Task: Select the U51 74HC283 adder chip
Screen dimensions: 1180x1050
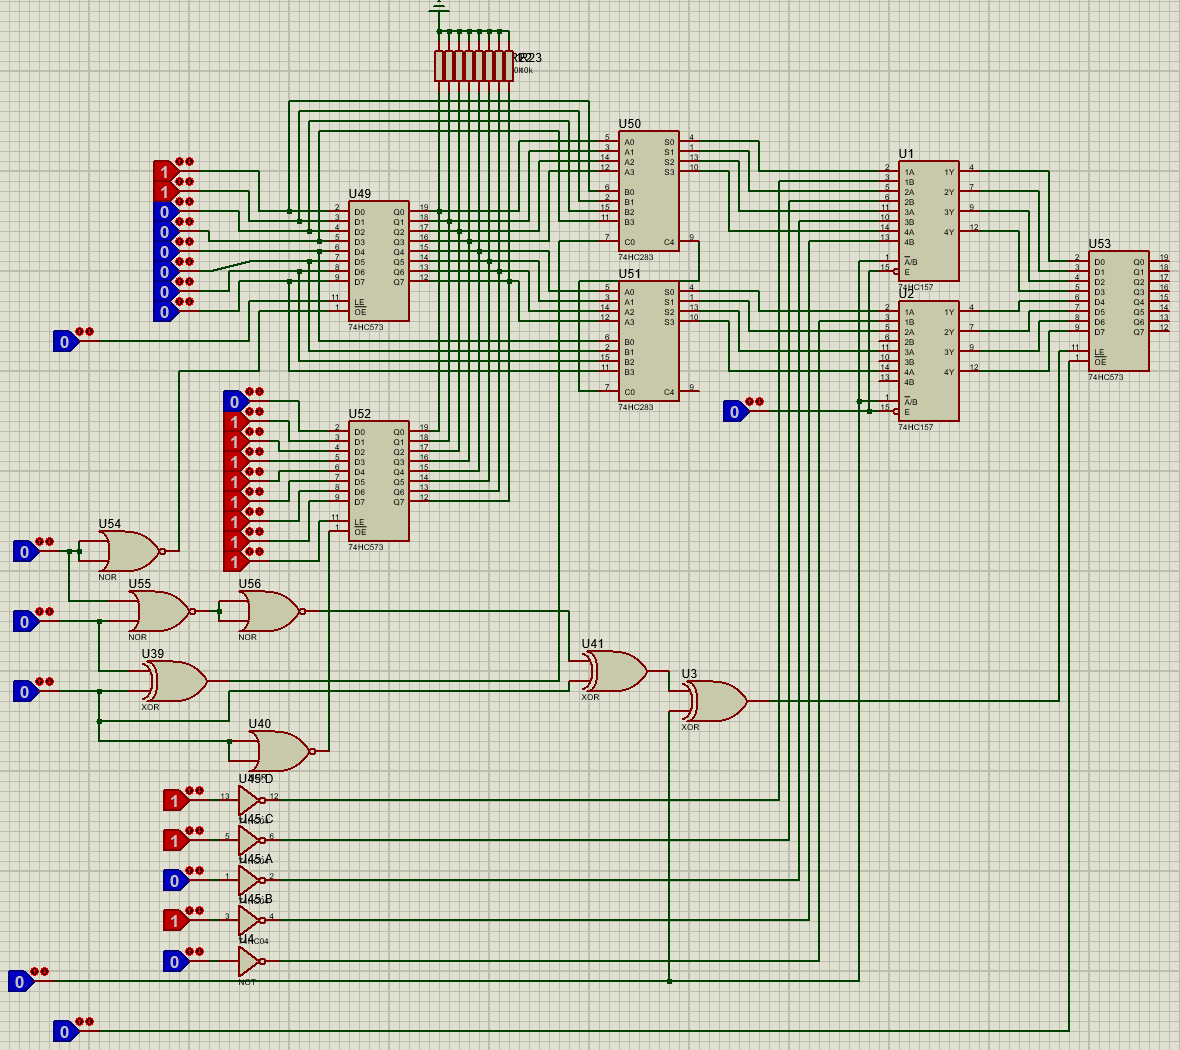Action: (x=648, y=340)
